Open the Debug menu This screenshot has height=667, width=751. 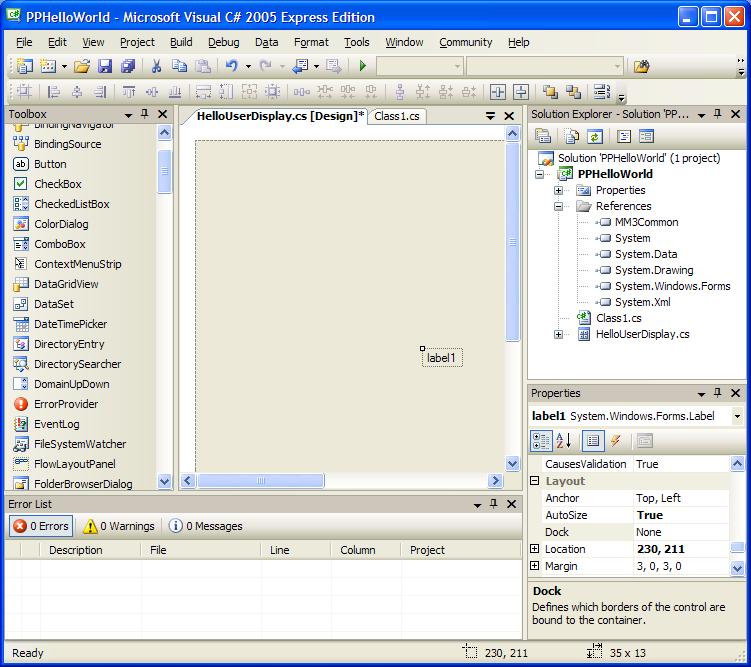tap(224, 42)
